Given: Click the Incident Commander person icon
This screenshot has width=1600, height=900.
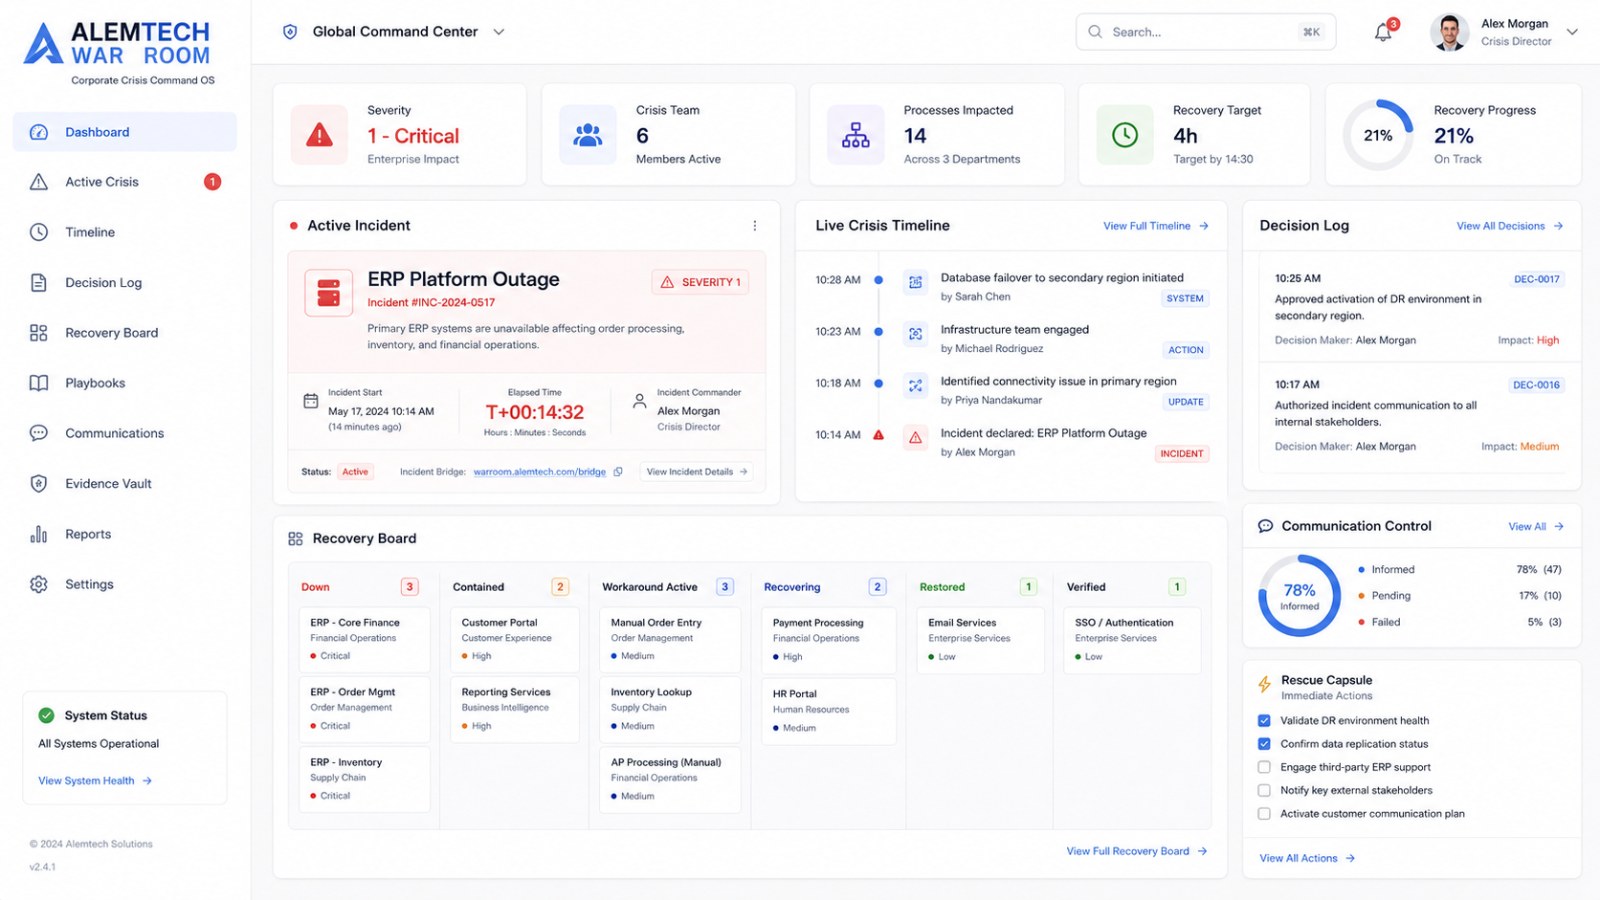Looking at the screenshot, I should [640, 401].
